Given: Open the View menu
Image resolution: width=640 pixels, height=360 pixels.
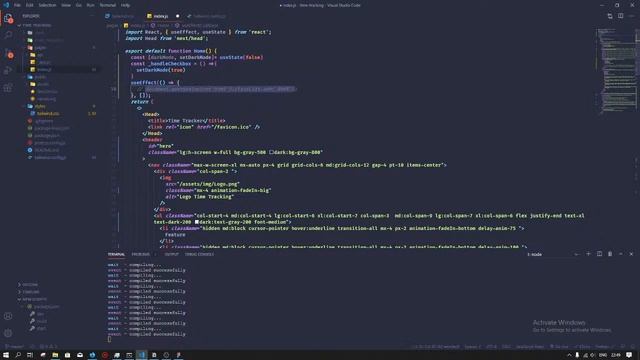Looking at the screenshot, I should click(66, 5).
